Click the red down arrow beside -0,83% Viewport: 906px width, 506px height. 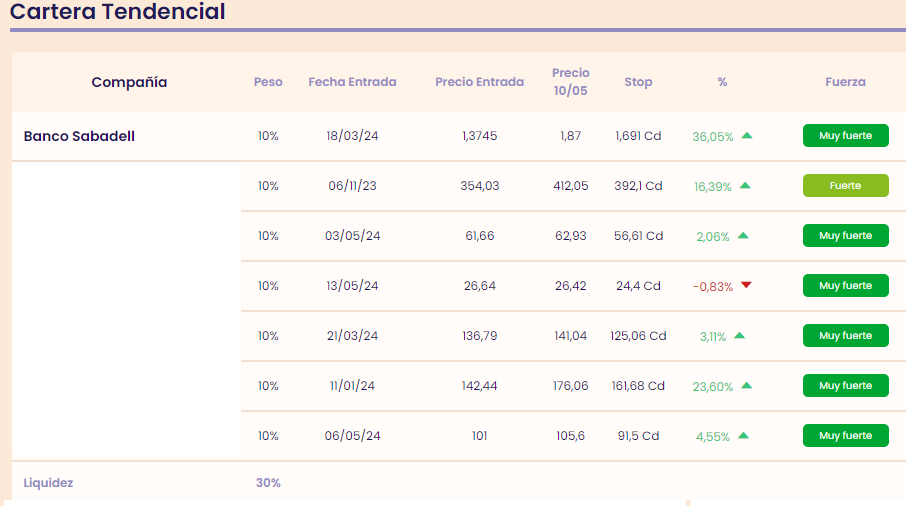pyautogui.click(x=746, y=285)
